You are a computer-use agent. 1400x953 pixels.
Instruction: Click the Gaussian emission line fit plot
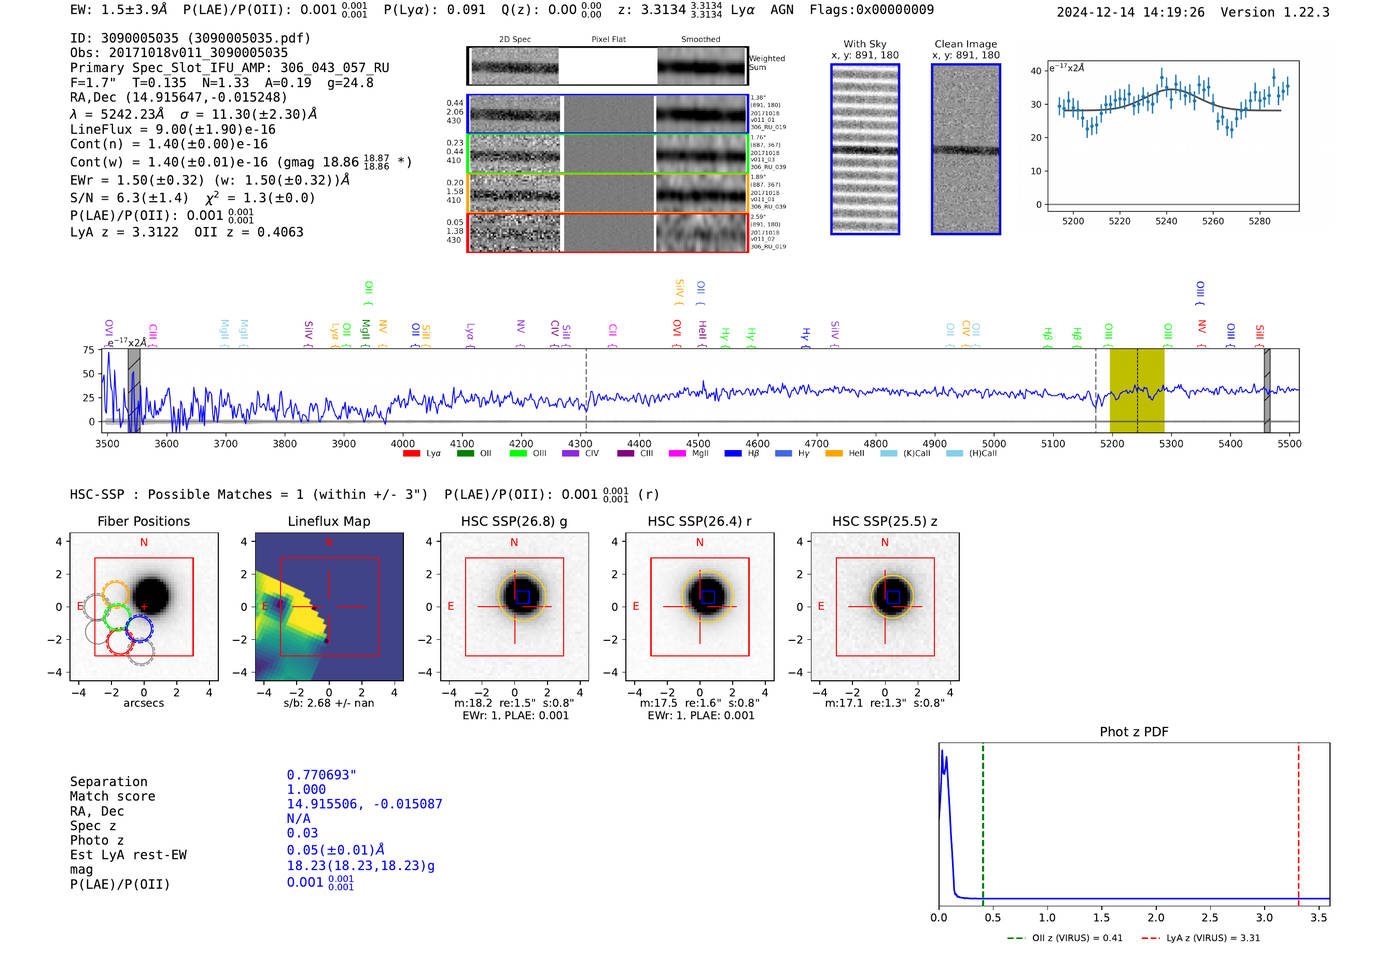(1173, 136)
